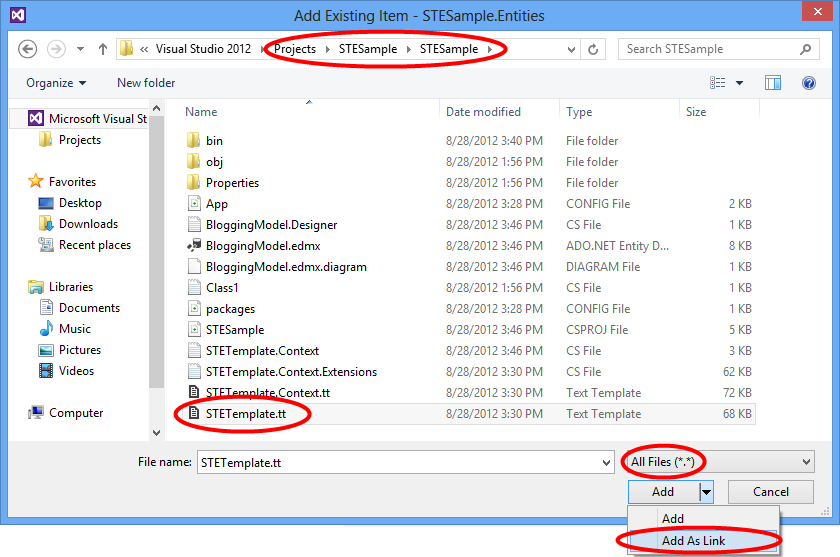Select the bin folder icon
This screenshot has width=840, height=557.
[x=194, y=140]
